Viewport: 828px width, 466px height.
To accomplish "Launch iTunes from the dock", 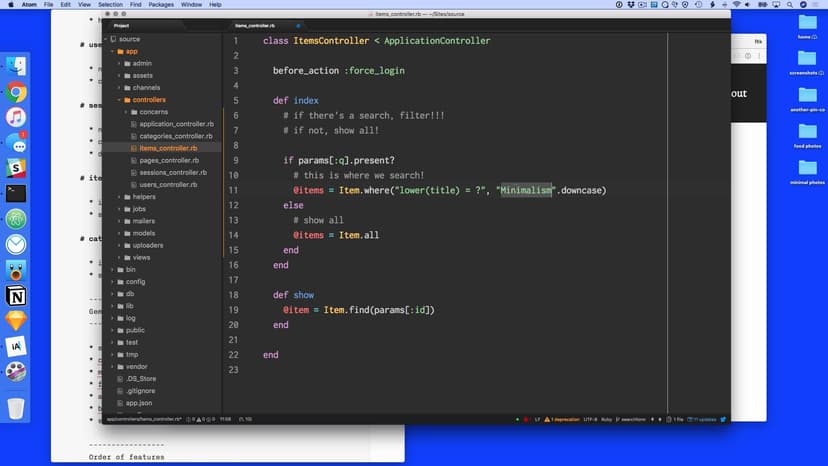I will click(16, 118).
